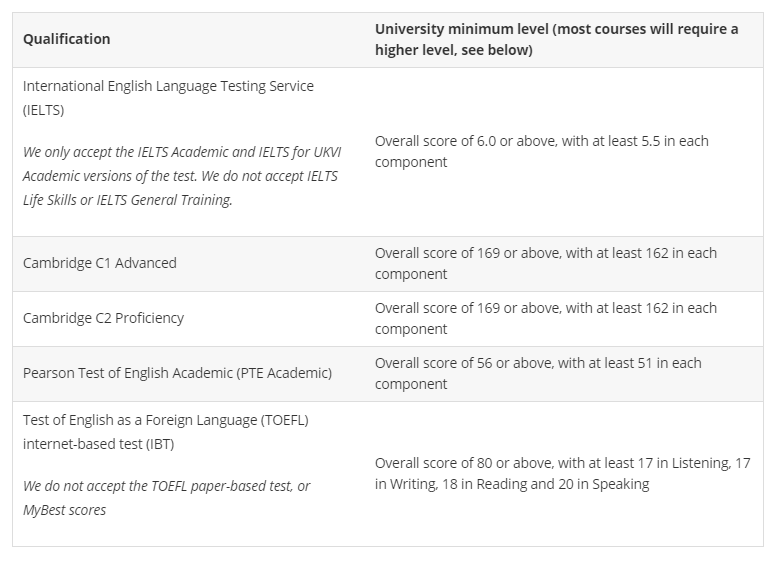Image resolution: width=784 pixels, height=563 pixels.
Task: Click the Qualification column header
Action: click(x=66, y=39)
